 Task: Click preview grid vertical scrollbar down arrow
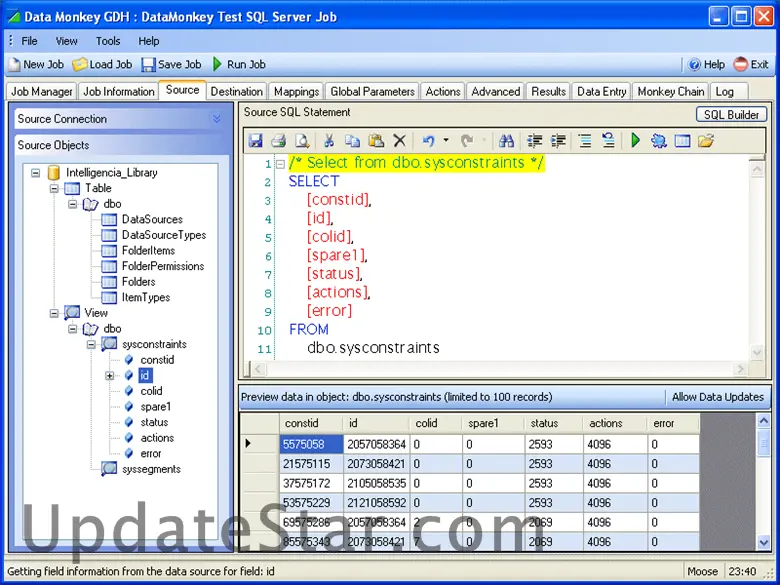[764, 542]
